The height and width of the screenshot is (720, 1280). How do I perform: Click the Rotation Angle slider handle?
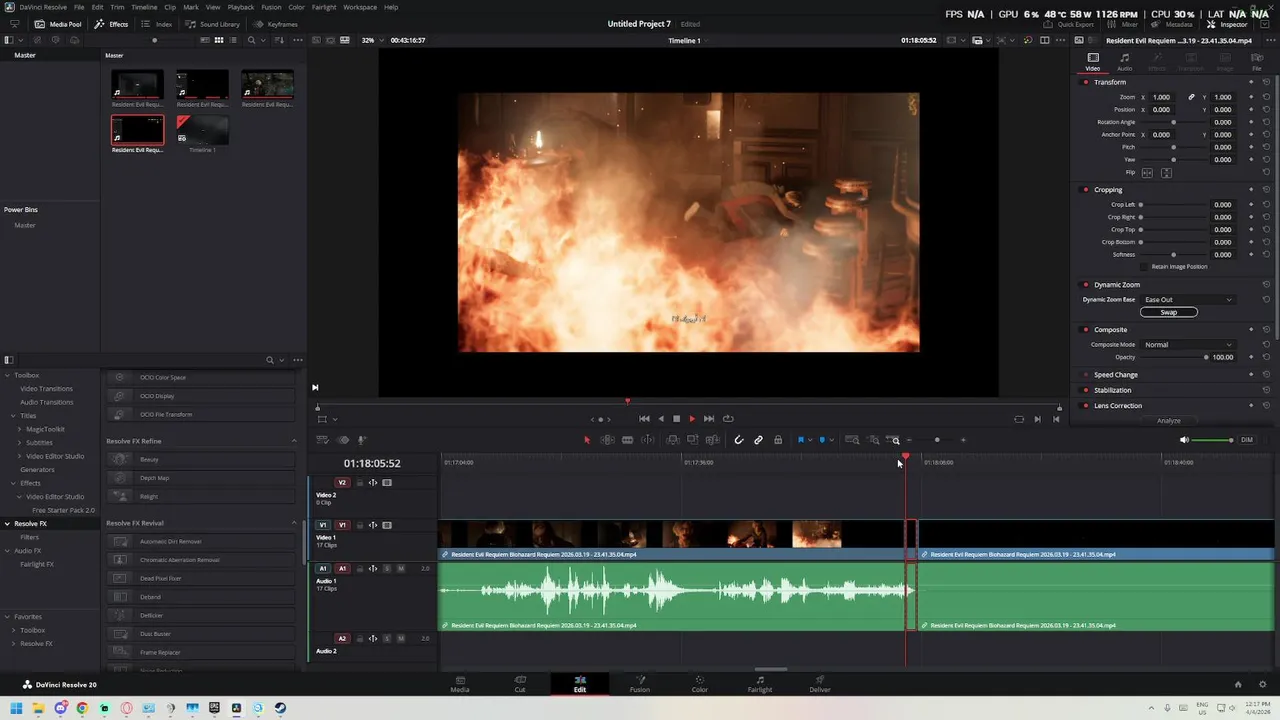[x=1173, y=122]
